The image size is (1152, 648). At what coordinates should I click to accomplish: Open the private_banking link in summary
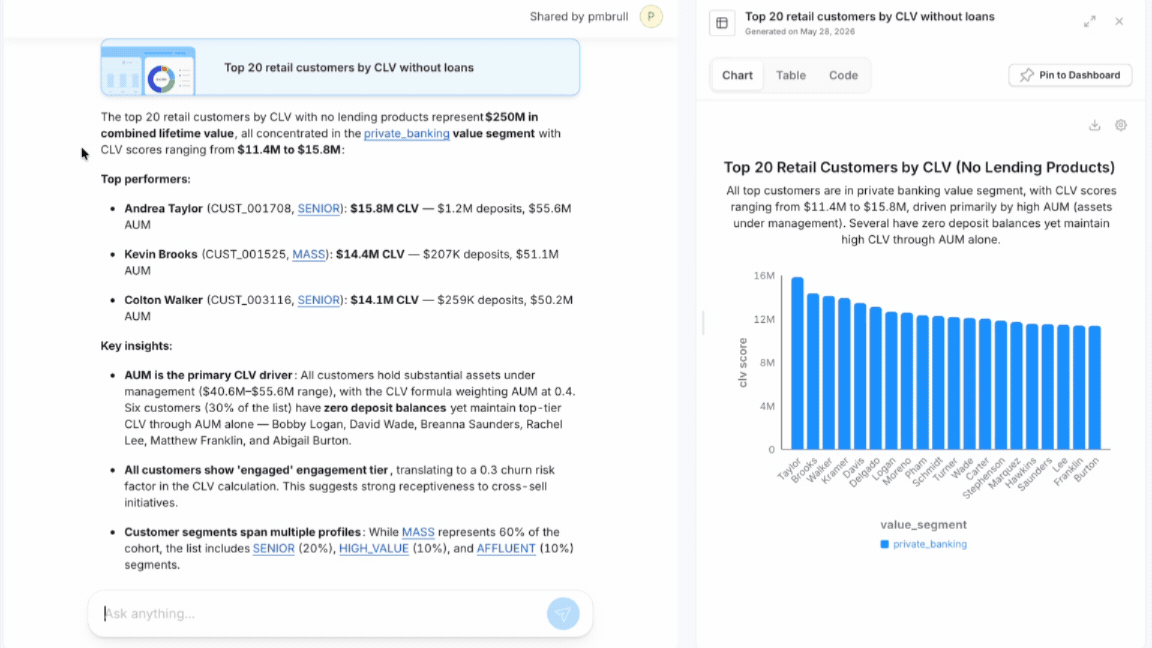pos(406,133)
